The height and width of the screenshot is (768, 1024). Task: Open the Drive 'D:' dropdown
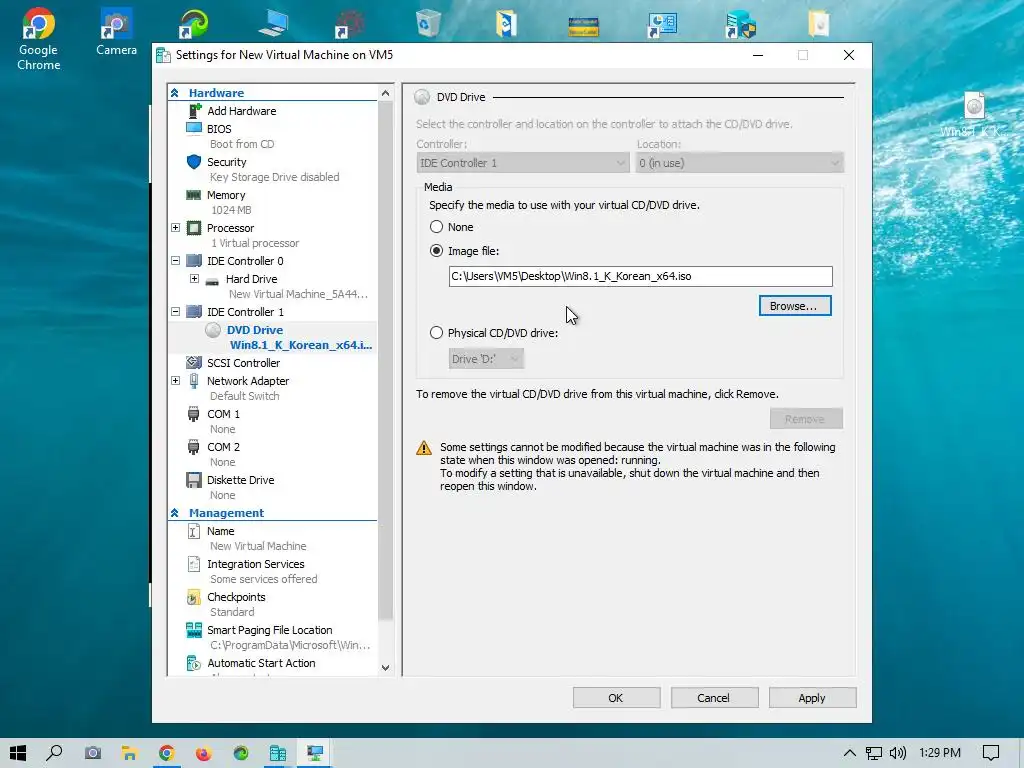point(486,359)
